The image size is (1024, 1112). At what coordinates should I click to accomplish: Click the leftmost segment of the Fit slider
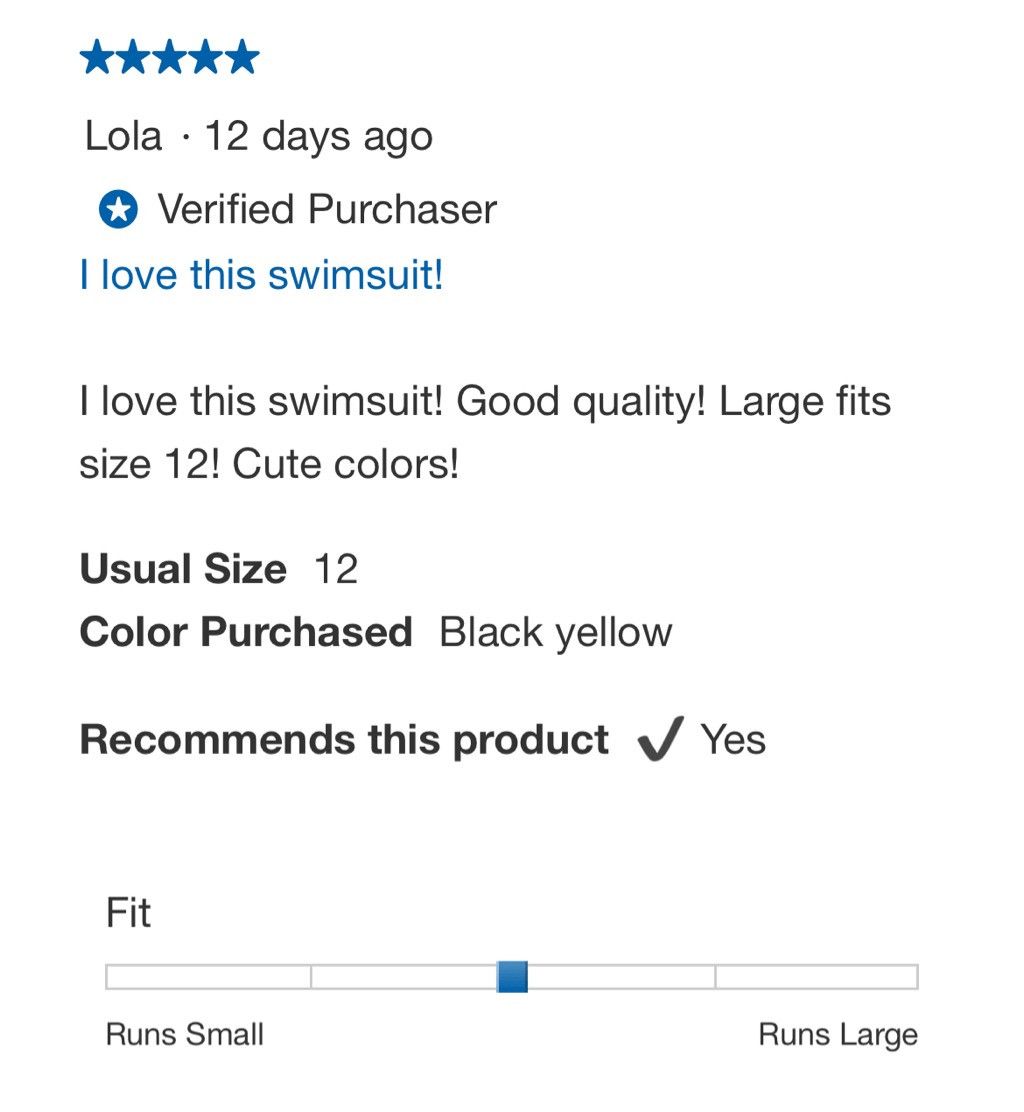coord(208,976)
